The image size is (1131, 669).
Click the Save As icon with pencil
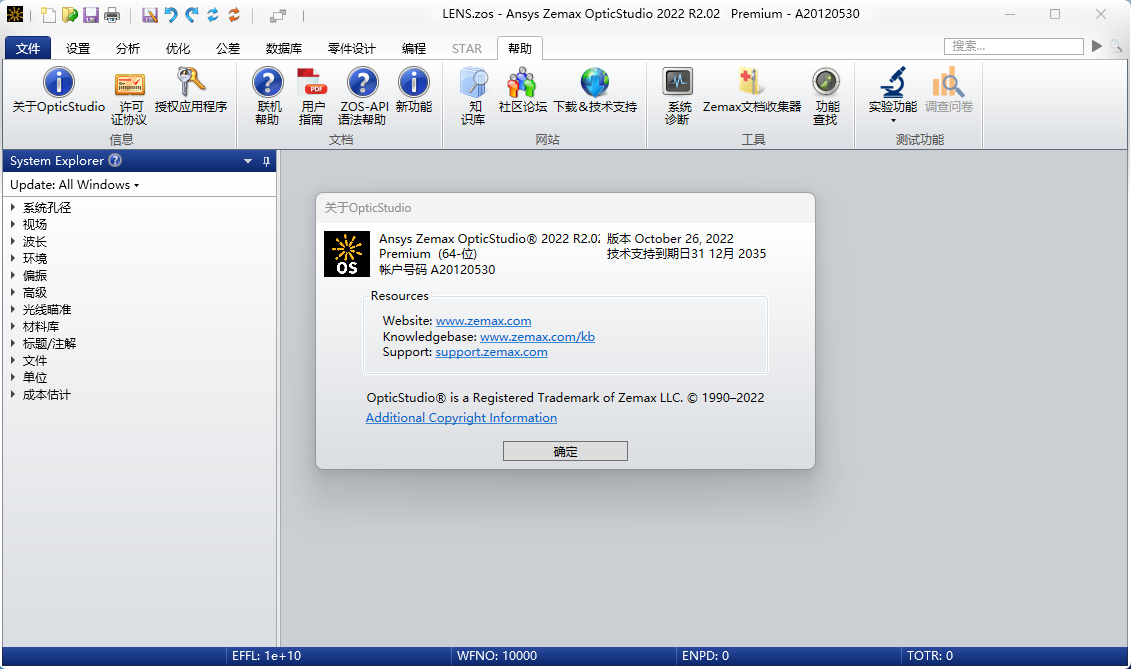[150, 14]
